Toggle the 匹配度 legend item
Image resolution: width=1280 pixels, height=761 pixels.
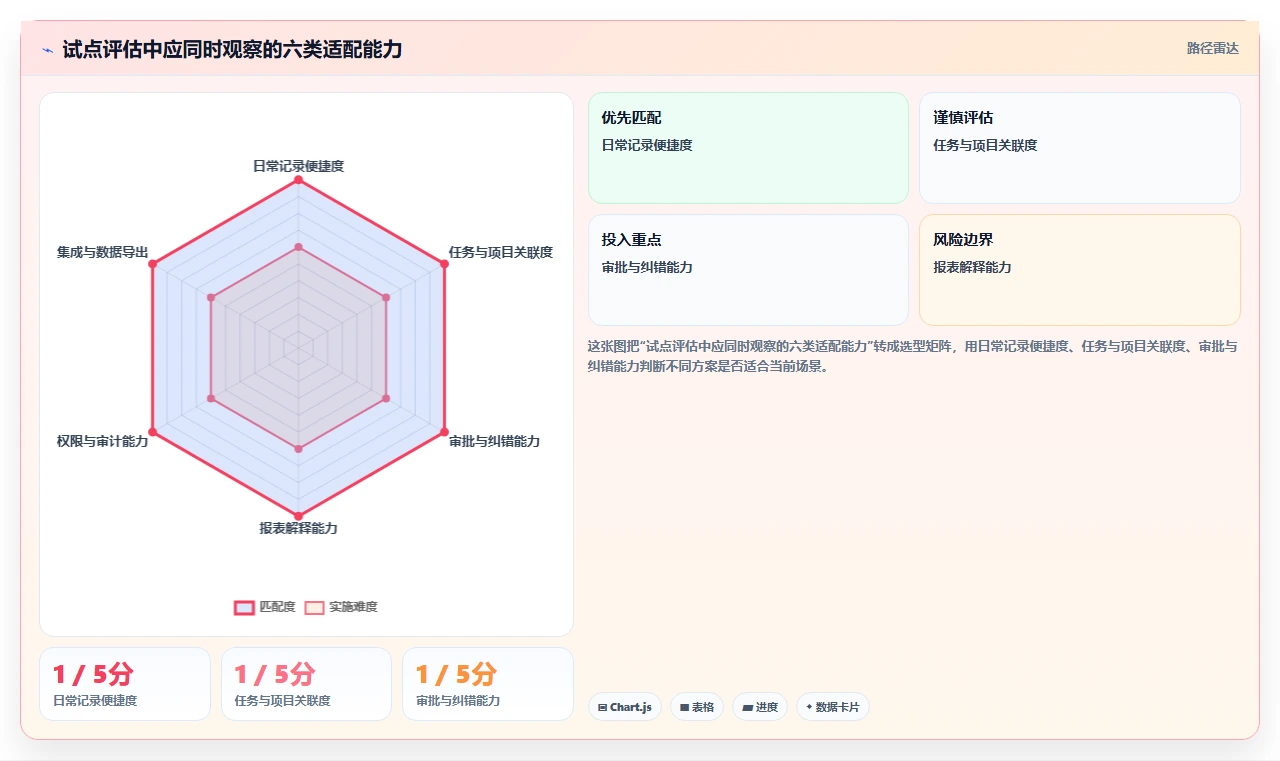tap(265, 607)
